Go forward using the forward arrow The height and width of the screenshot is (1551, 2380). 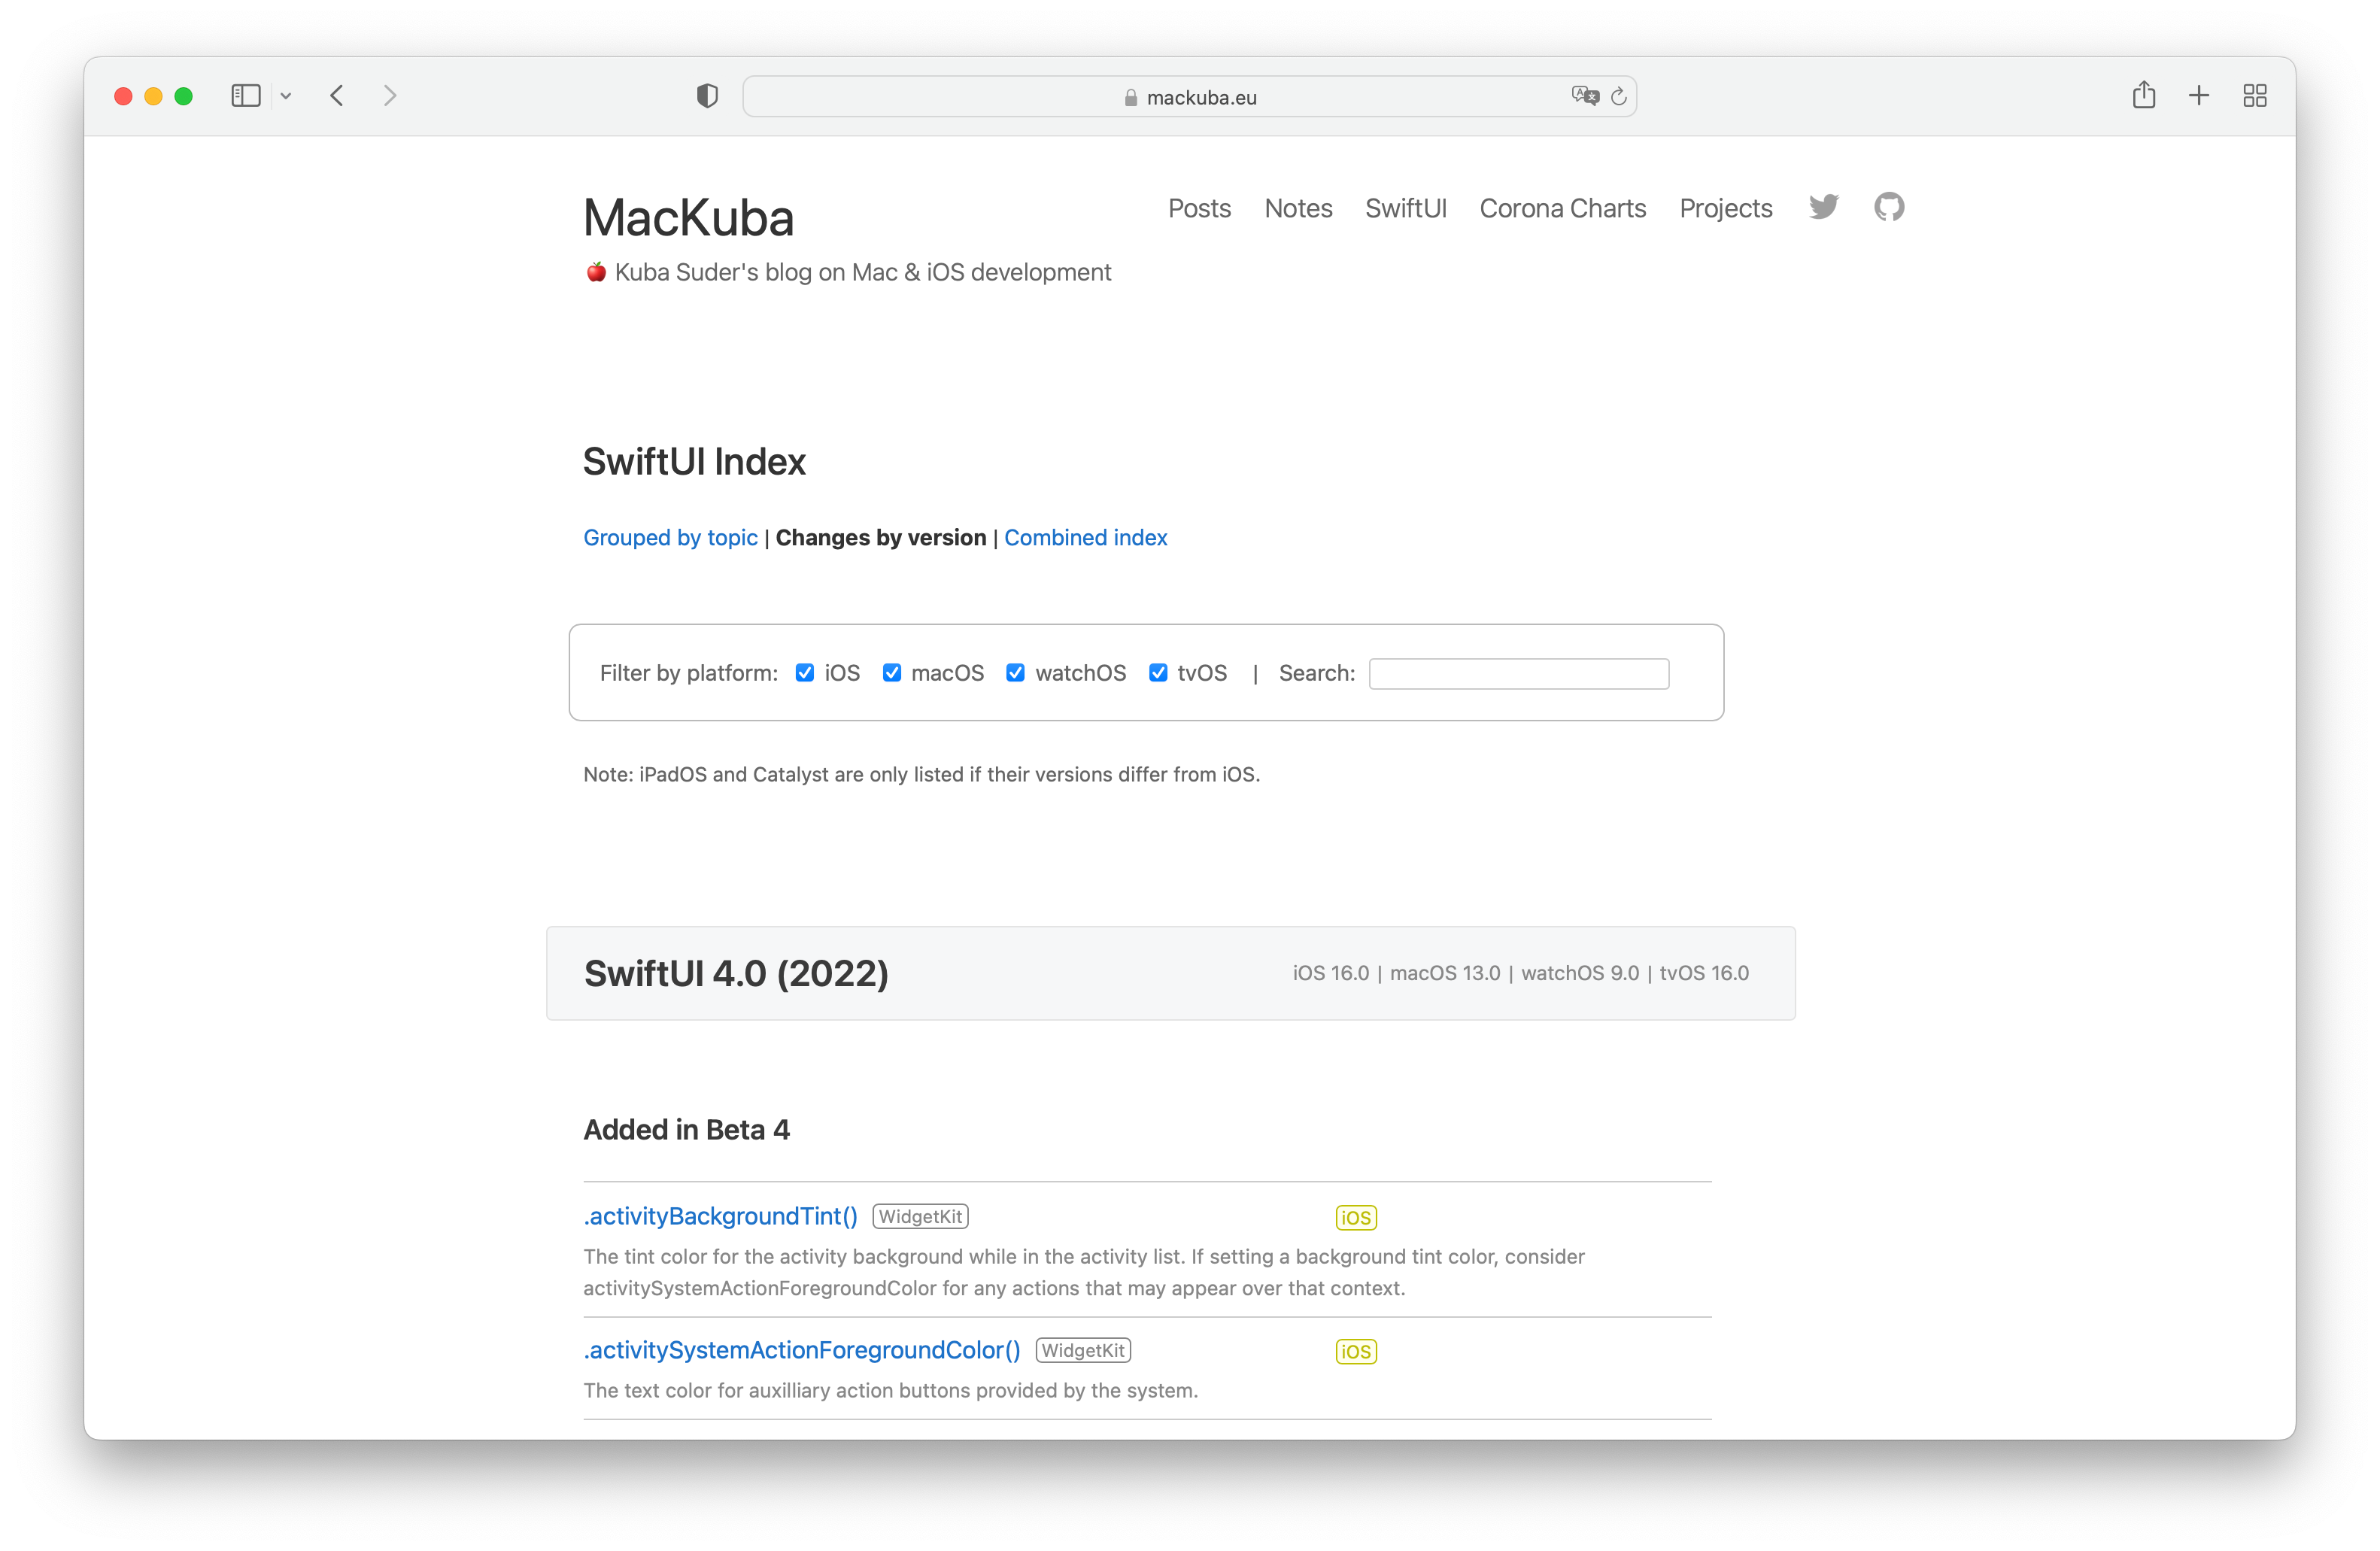click(x=390, y=95)
